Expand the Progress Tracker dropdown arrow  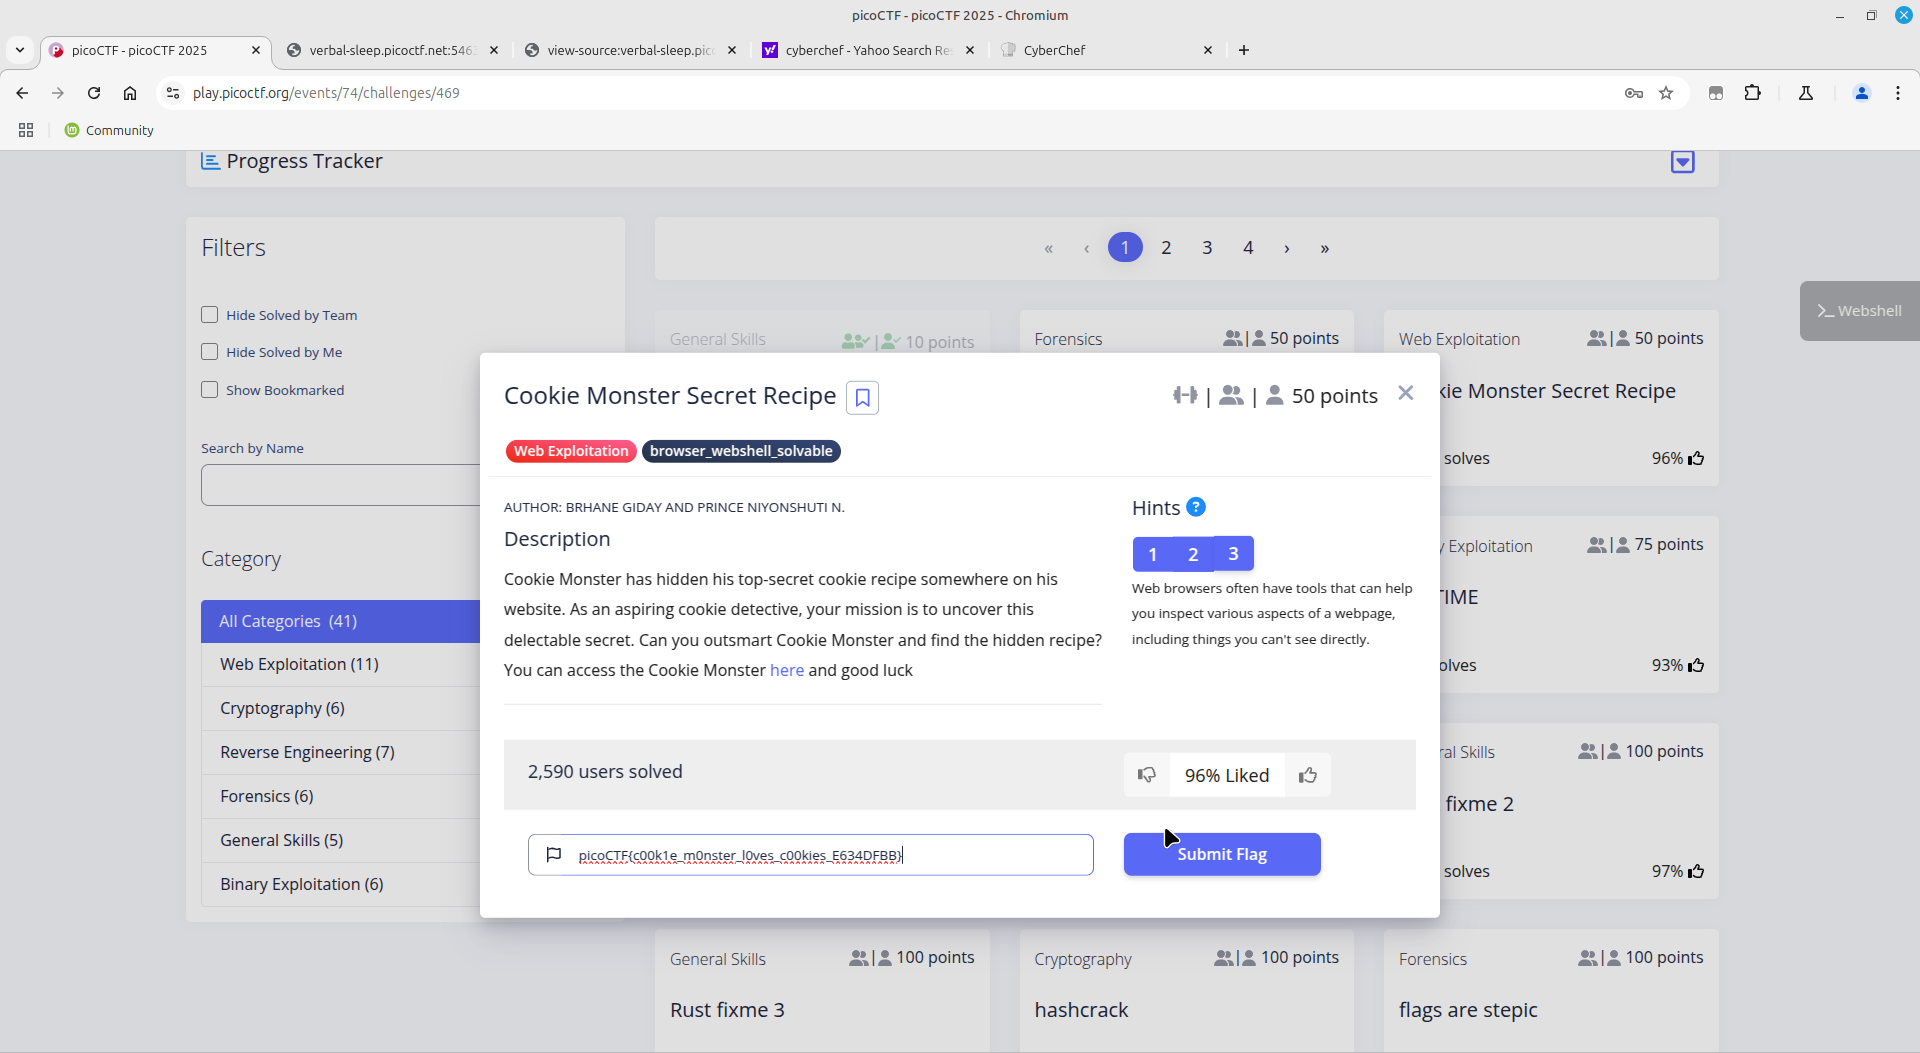point(1682,162)
